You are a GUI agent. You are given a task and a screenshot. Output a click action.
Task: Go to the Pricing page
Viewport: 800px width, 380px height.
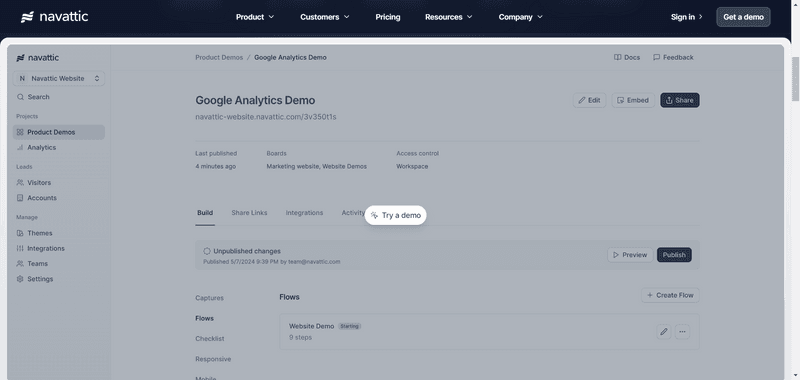388,17
